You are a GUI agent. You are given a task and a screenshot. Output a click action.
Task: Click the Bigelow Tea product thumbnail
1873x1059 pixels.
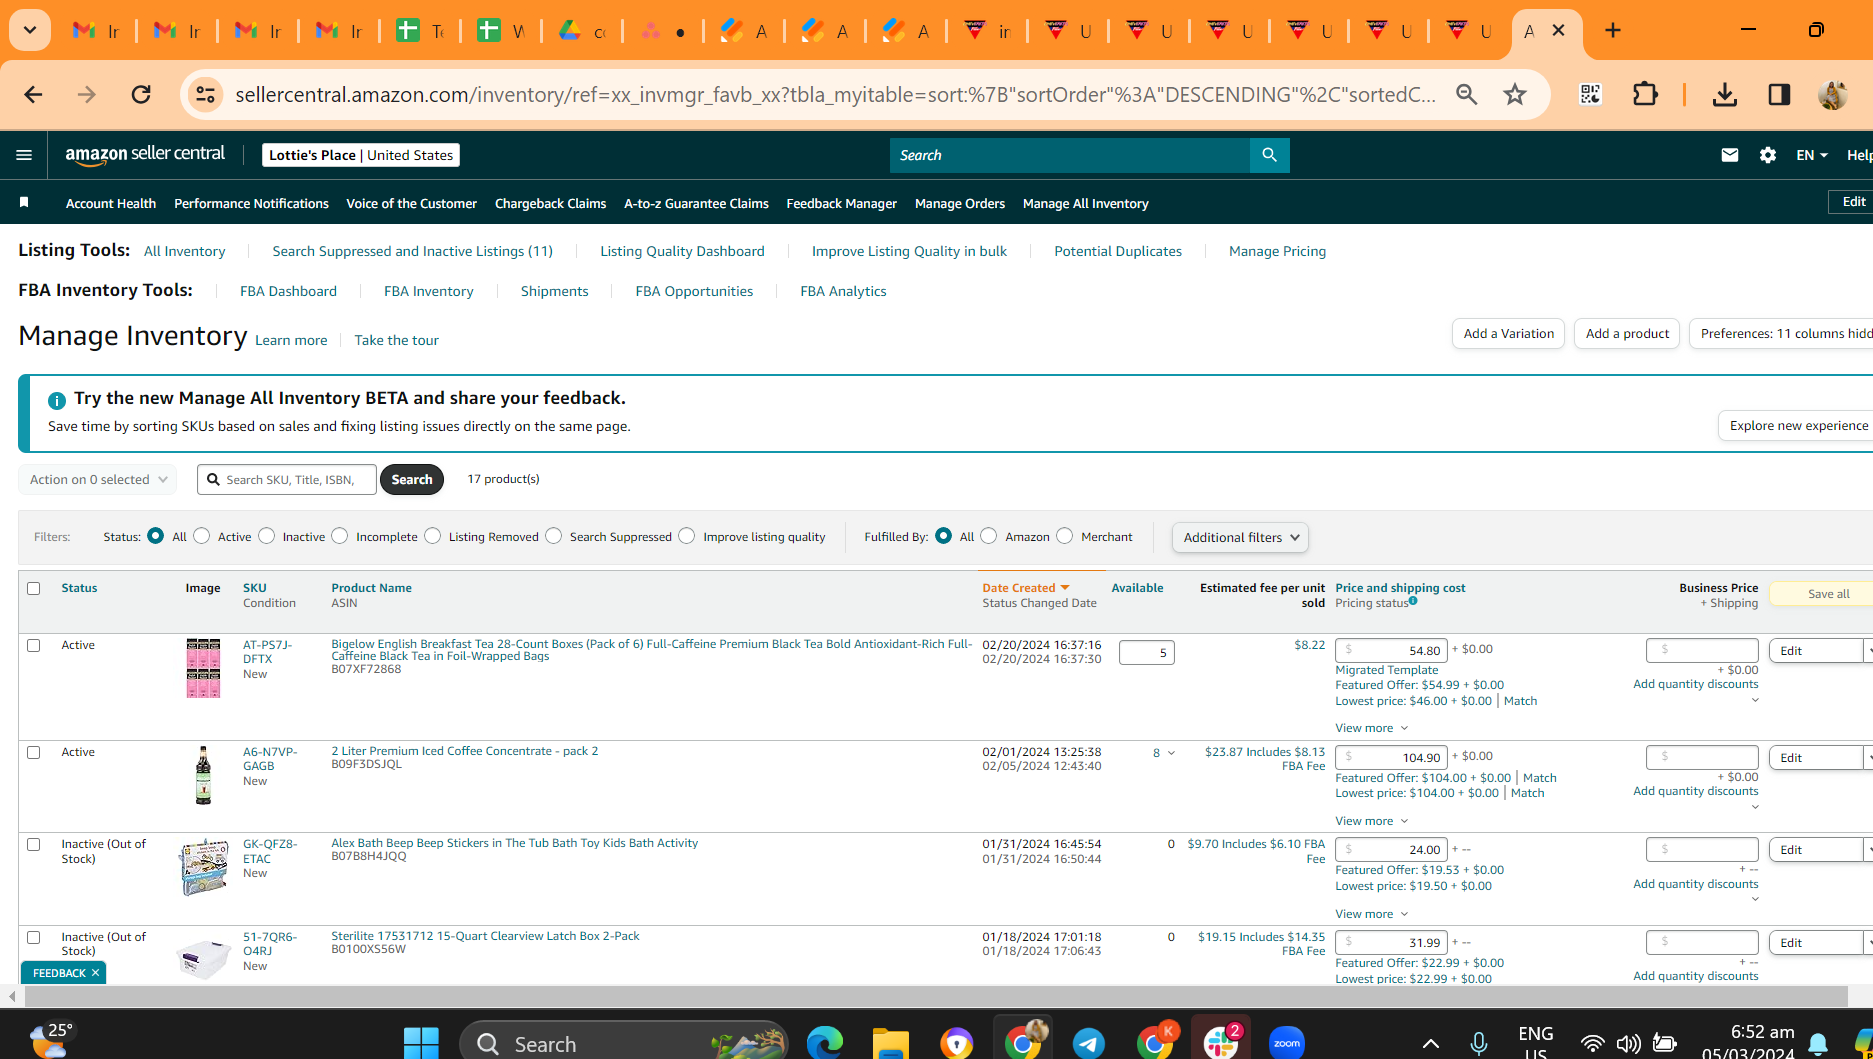(x=203, y=668)
